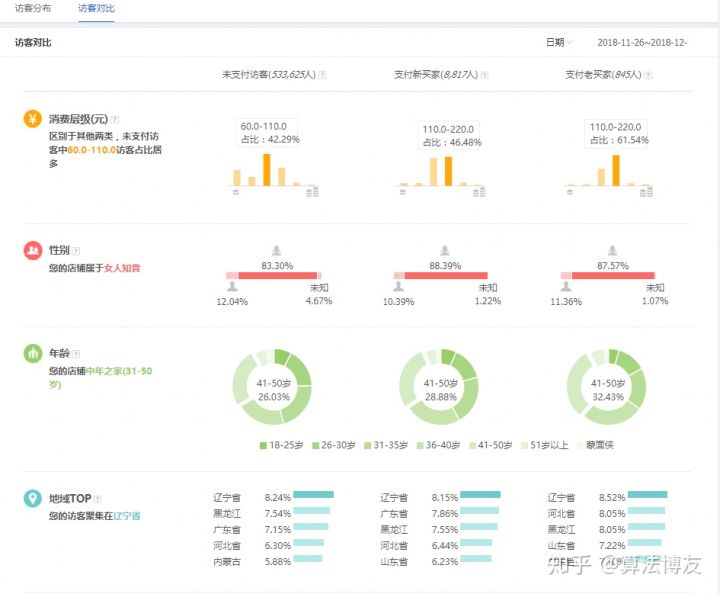Open the 2018-11-26 date range picker
The image size is (720, 594).
642,43
